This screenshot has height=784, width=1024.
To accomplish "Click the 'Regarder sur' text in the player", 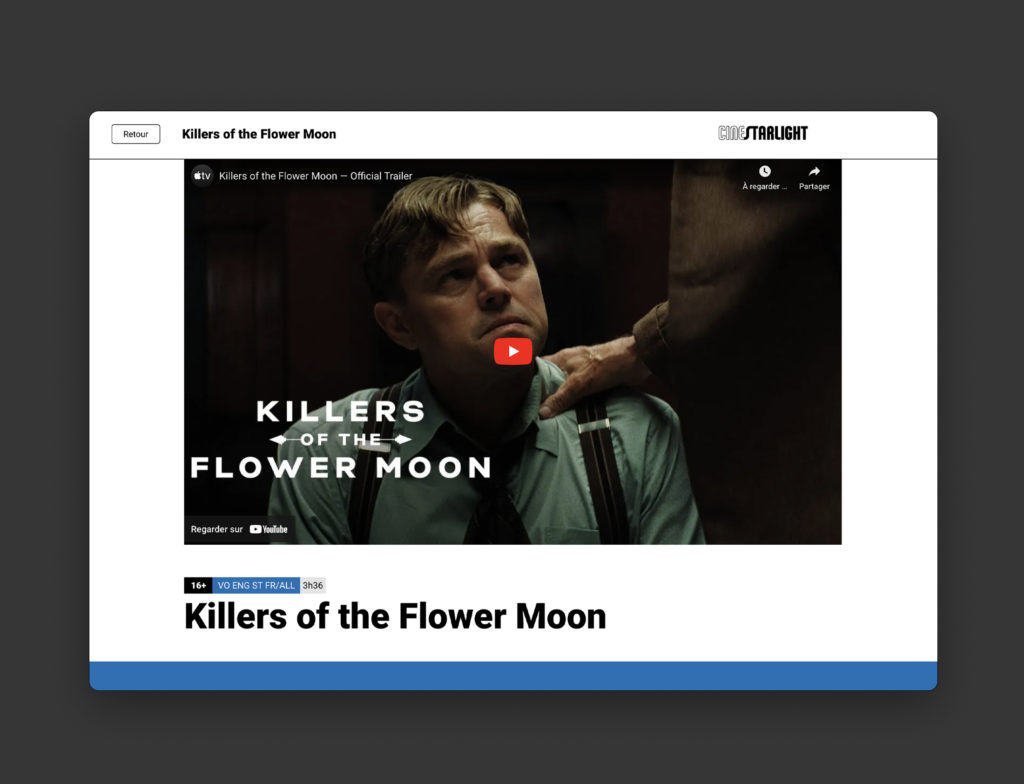I will tap(217, 529).
